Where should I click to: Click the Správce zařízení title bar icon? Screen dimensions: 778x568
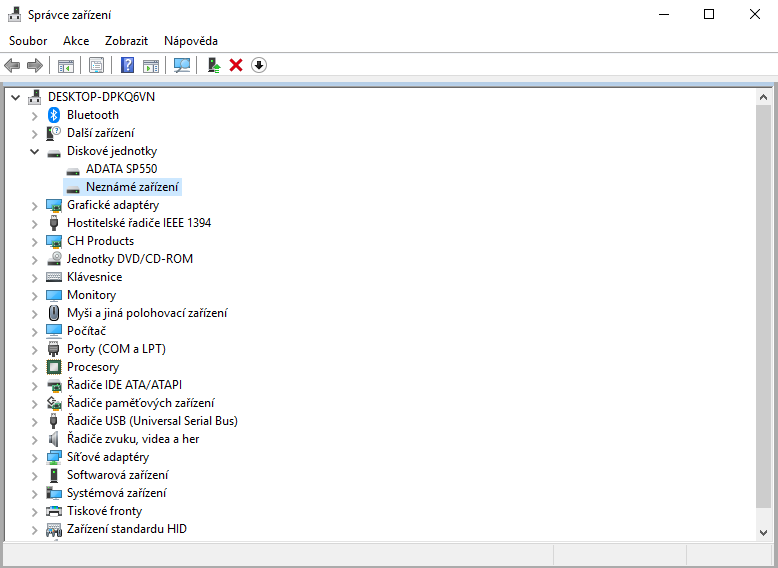[14, 14]
